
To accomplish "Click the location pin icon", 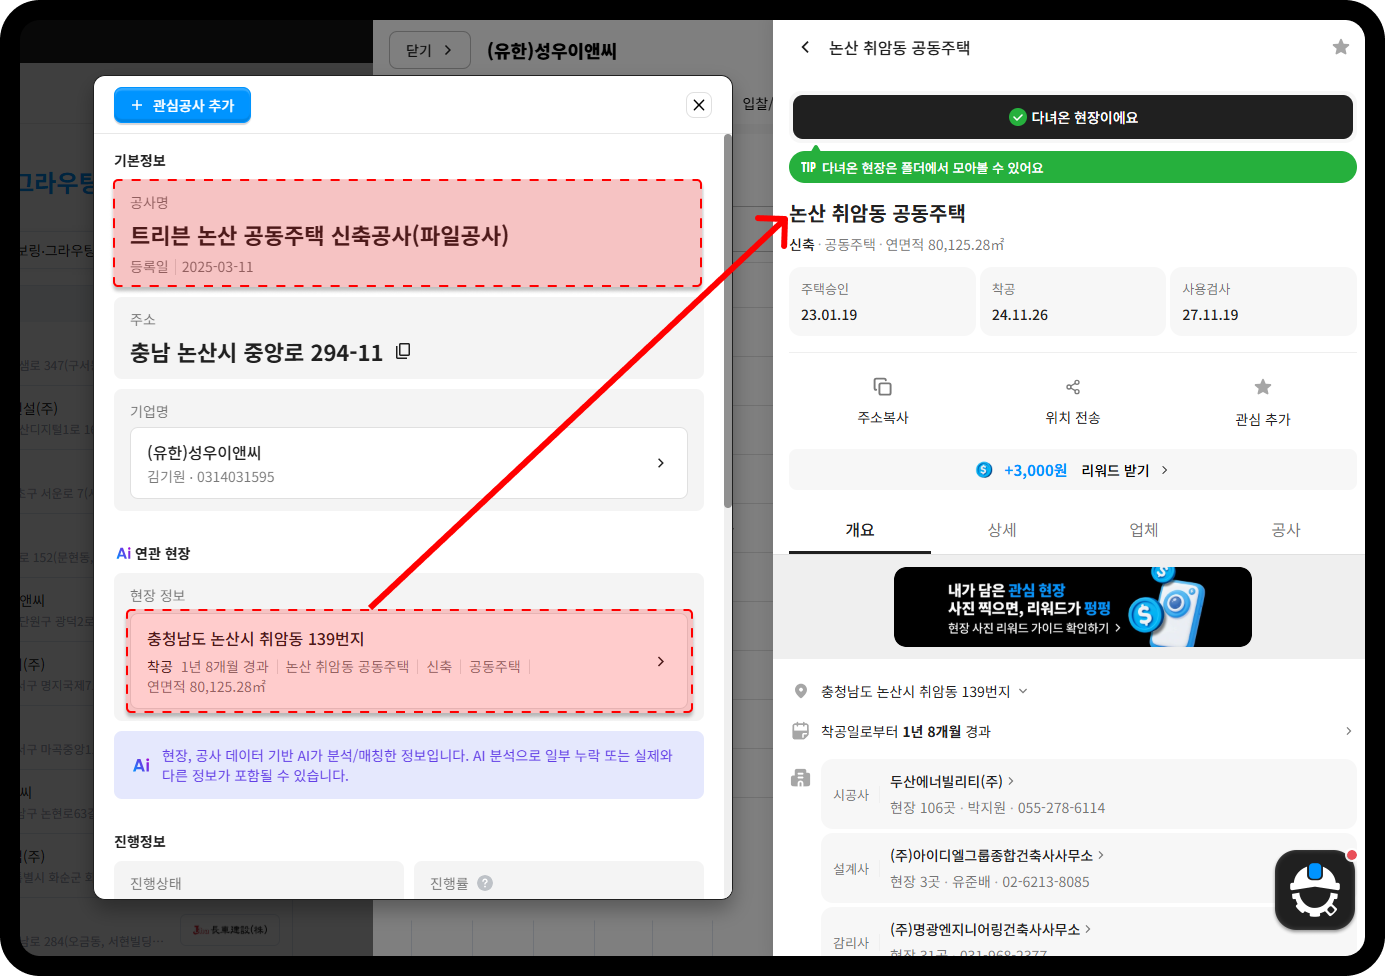I will click(x=800, y=691).
